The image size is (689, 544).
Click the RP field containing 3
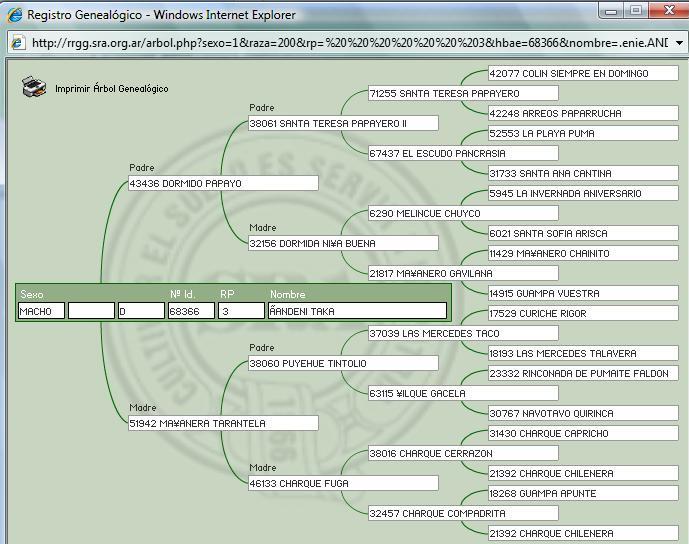(x=240, y=311)
